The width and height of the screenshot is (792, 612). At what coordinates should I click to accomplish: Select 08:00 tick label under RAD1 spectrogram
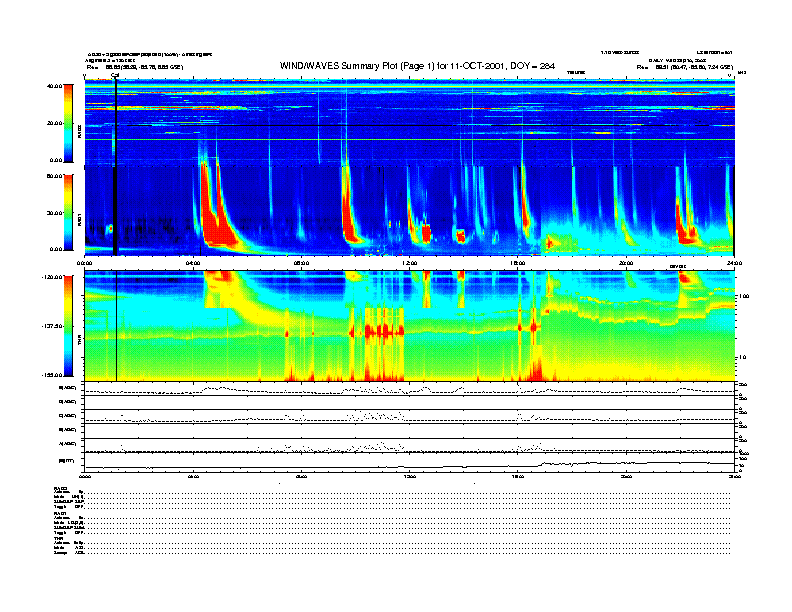[x=301, y=263]
